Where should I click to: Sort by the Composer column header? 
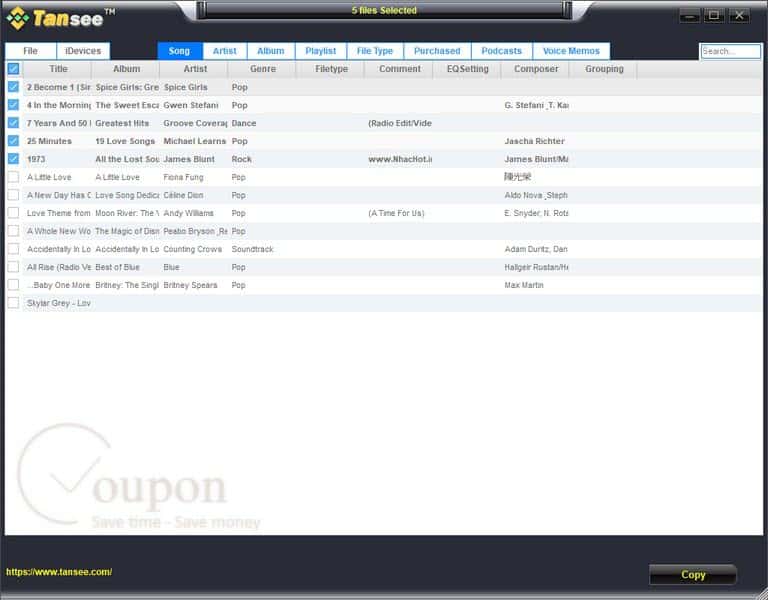535,69
